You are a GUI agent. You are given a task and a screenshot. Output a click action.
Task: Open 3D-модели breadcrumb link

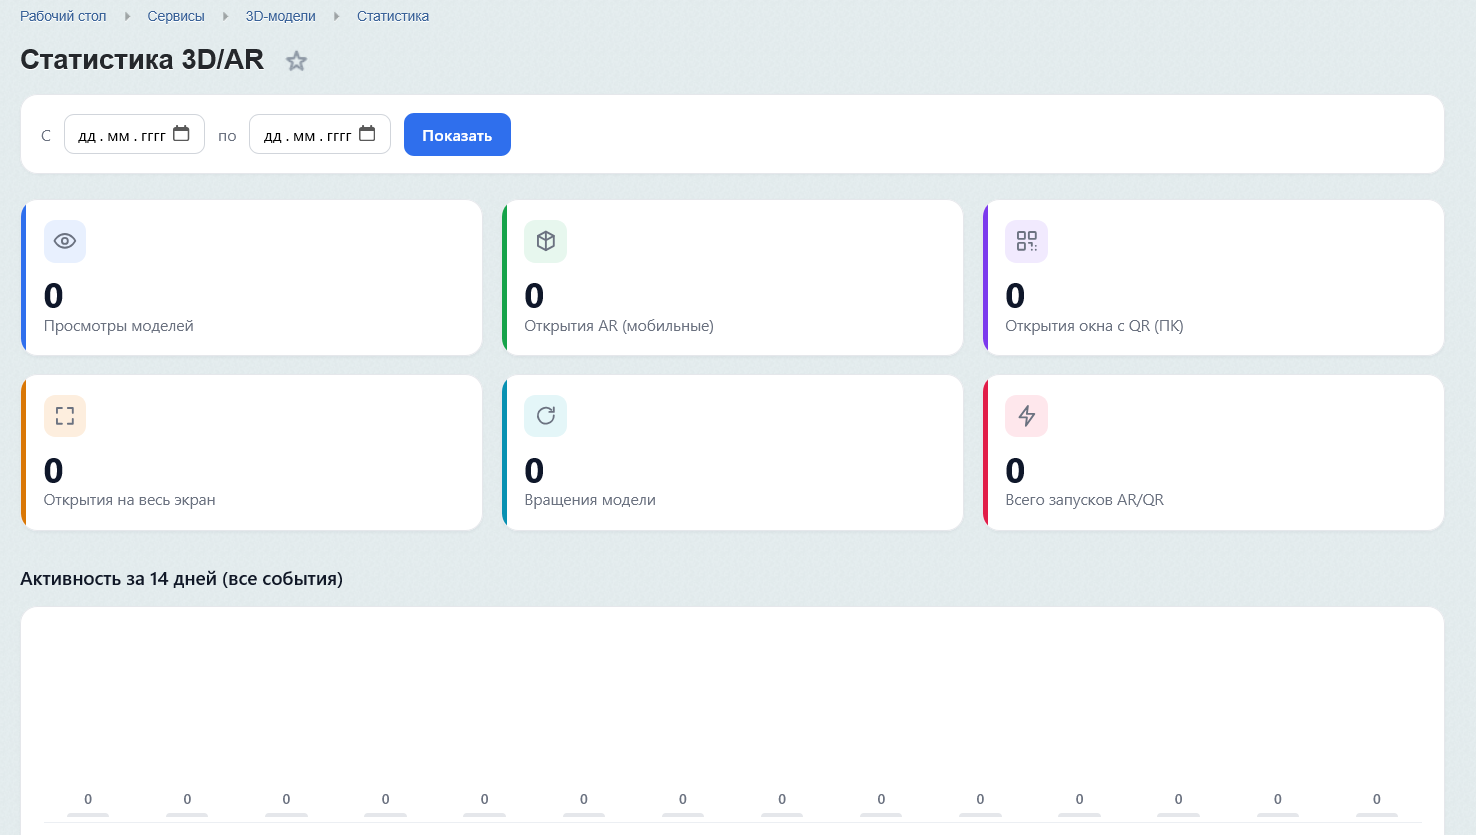pyautogui.click(x=281, y=16)
